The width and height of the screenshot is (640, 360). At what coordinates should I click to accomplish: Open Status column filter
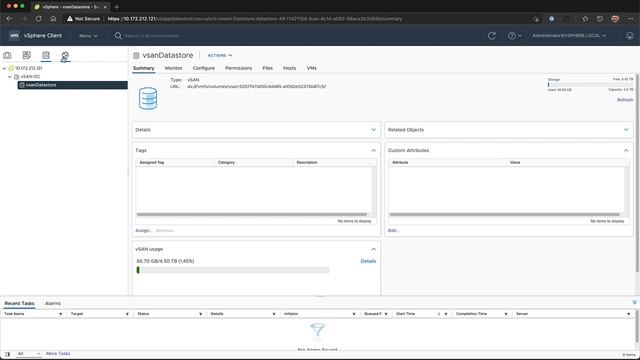click(200, 314)
